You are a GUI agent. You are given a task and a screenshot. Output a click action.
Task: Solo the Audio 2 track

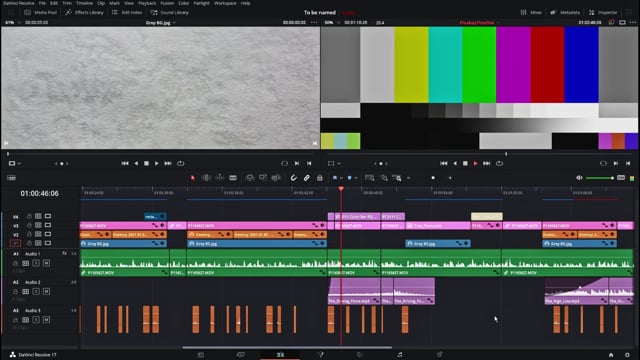(x=36, y=291)
